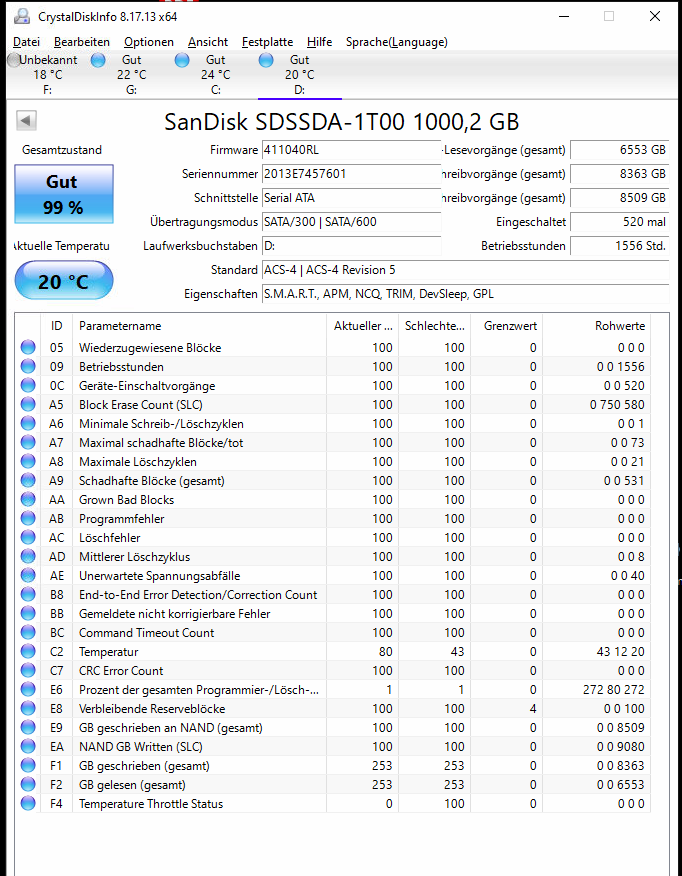Click the previous disk arrow button
This screenshot has height=876, width=682.
click(26, 120)
